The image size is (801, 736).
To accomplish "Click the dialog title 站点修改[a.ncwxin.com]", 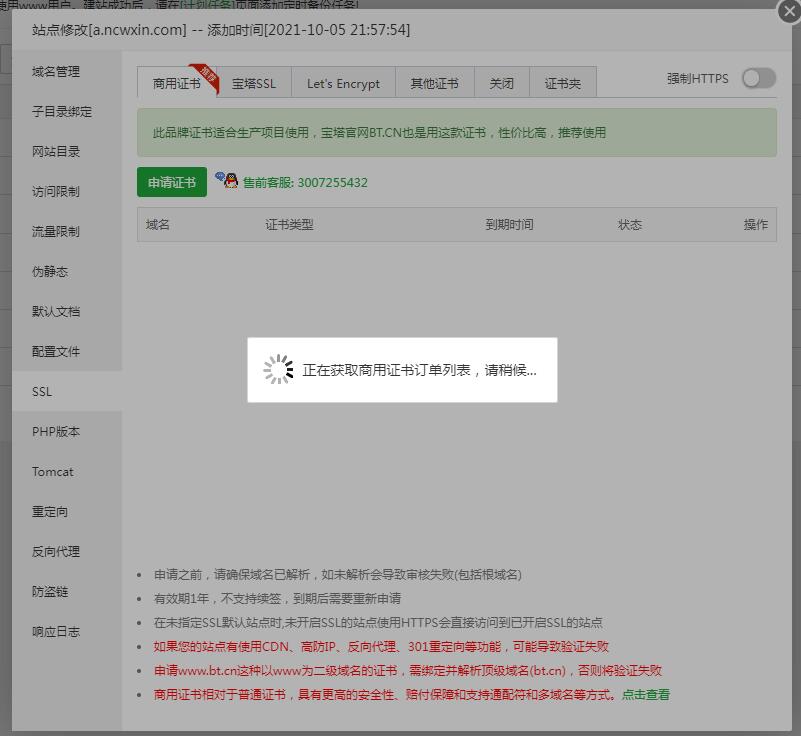I will click(109, 30).
